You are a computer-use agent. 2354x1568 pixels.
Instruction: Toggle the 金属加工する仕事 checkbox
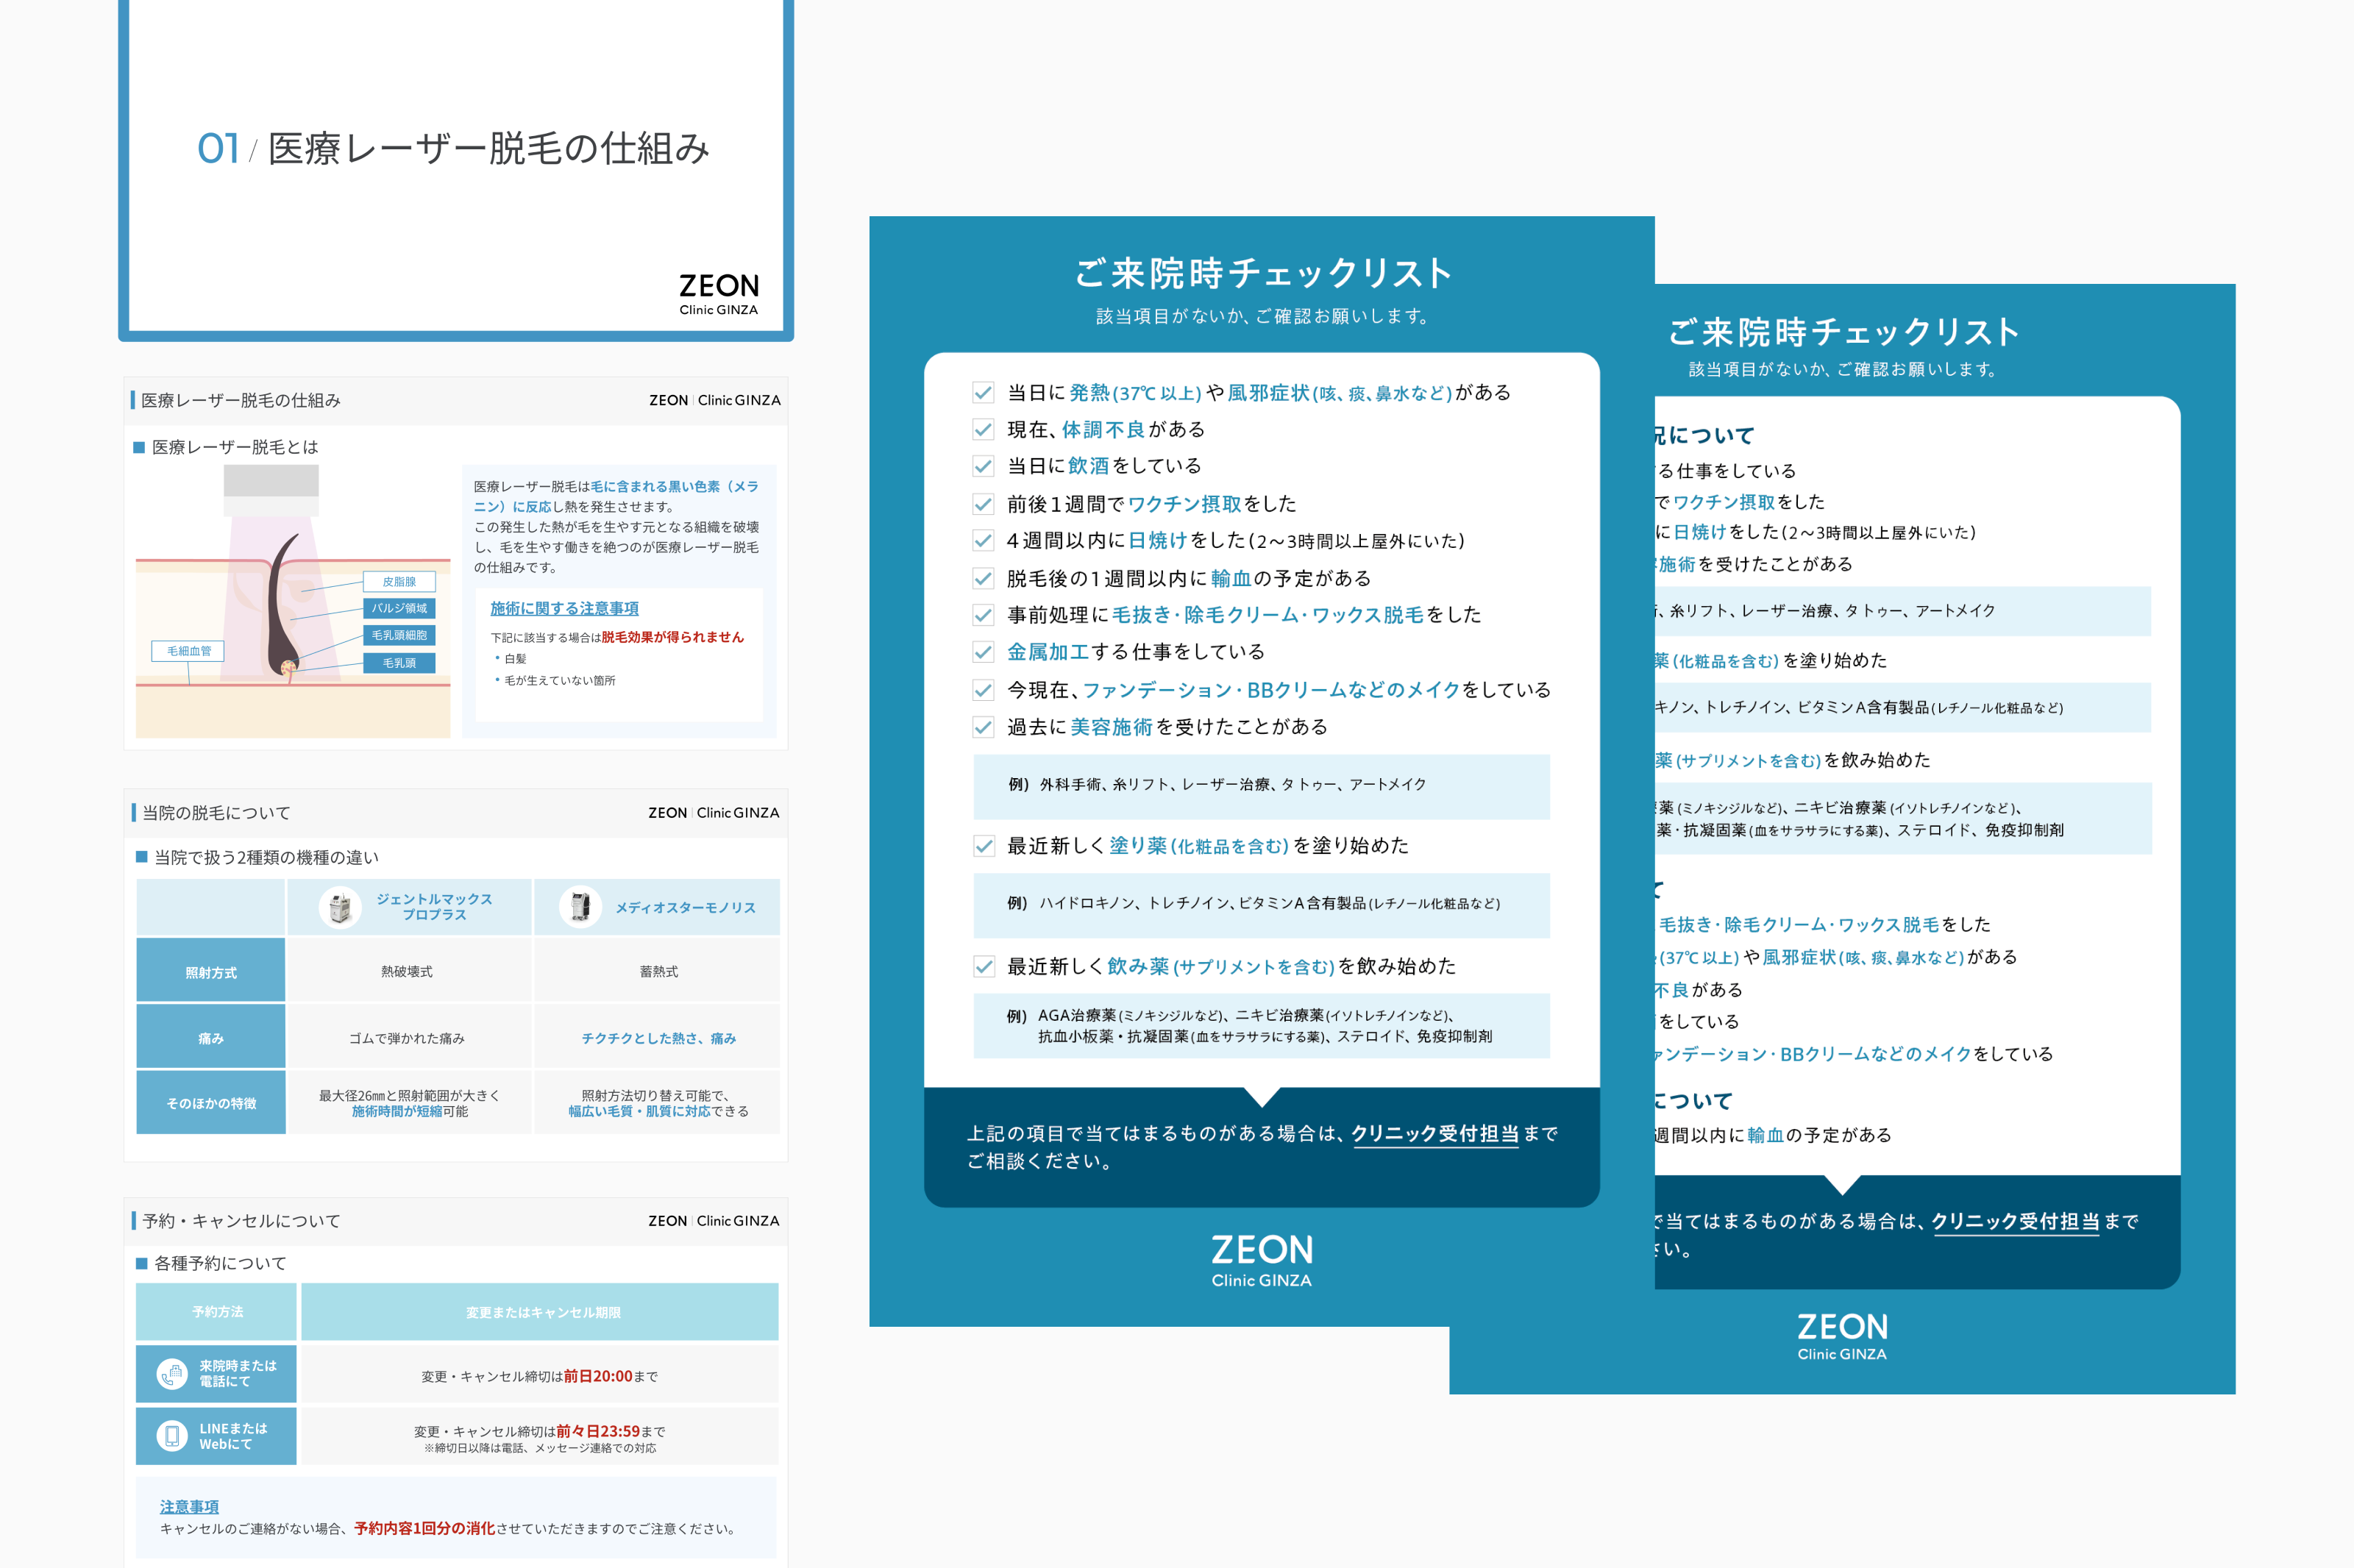point(983,652)
